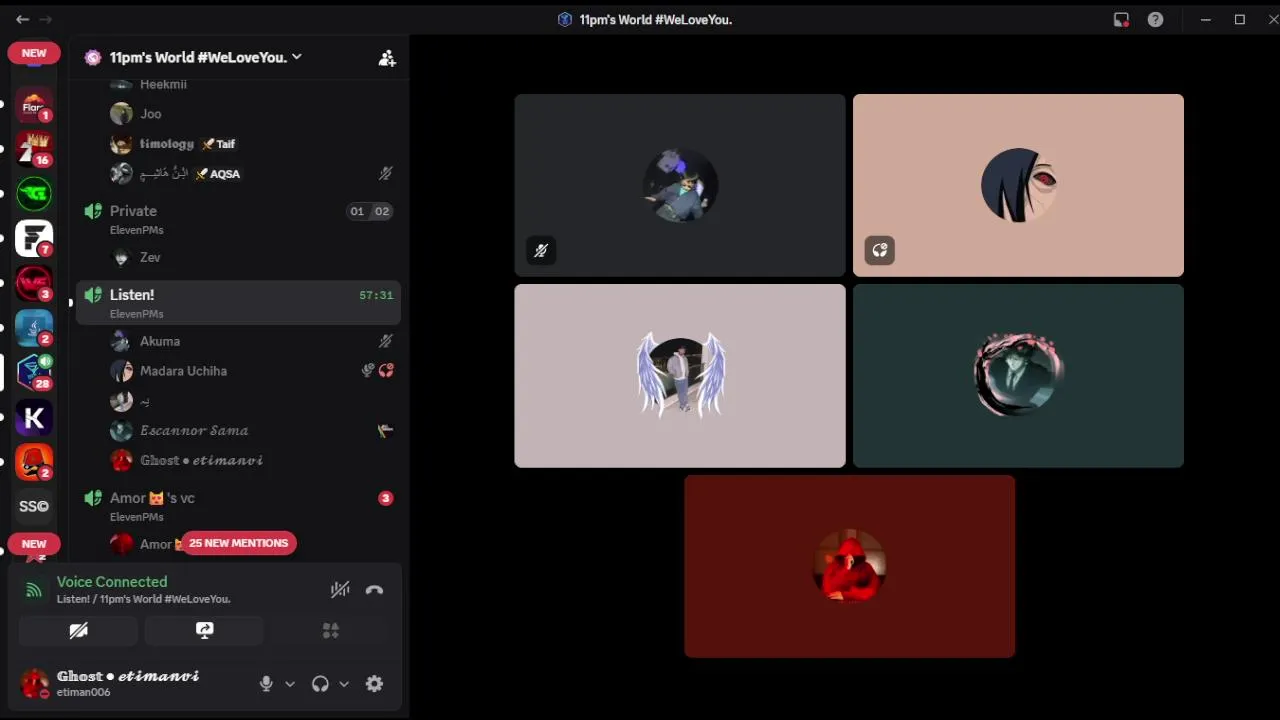Click the deafened badge on pink tile
Image resolution: width=1280 pixels, height=720 pixels.
(880, 251)
